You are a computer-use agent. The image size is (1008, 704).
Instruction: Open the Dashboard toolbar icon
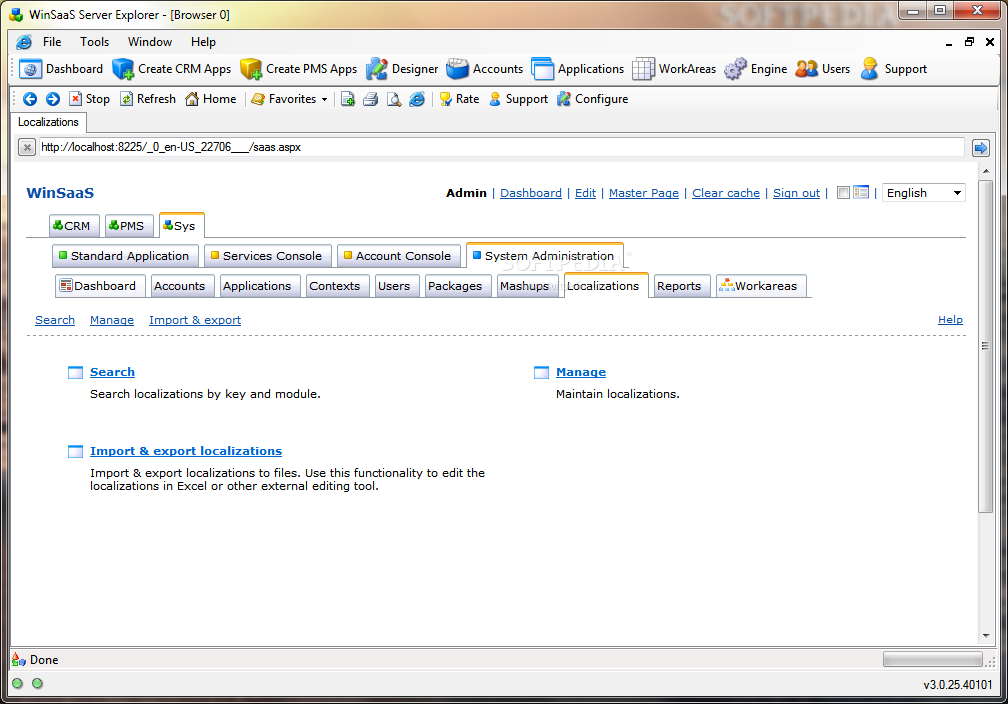click(30, 69)
